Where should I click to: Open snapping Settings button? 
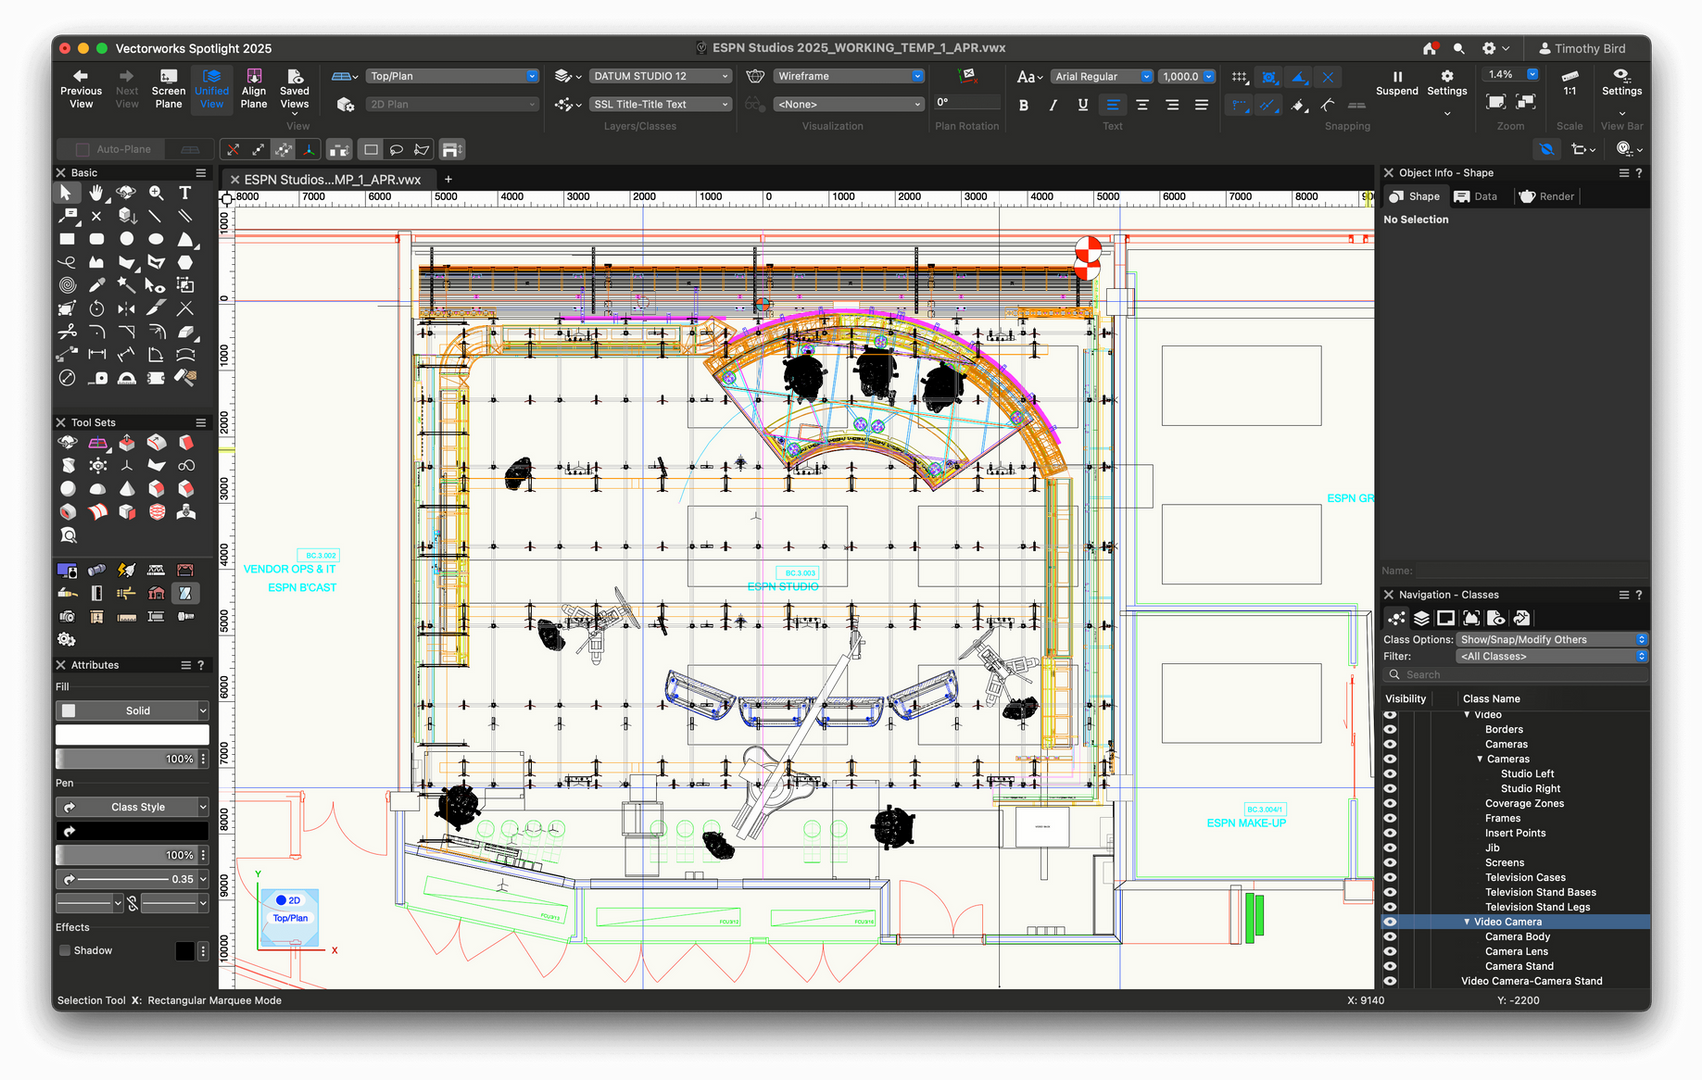(x=1447, y=92)
